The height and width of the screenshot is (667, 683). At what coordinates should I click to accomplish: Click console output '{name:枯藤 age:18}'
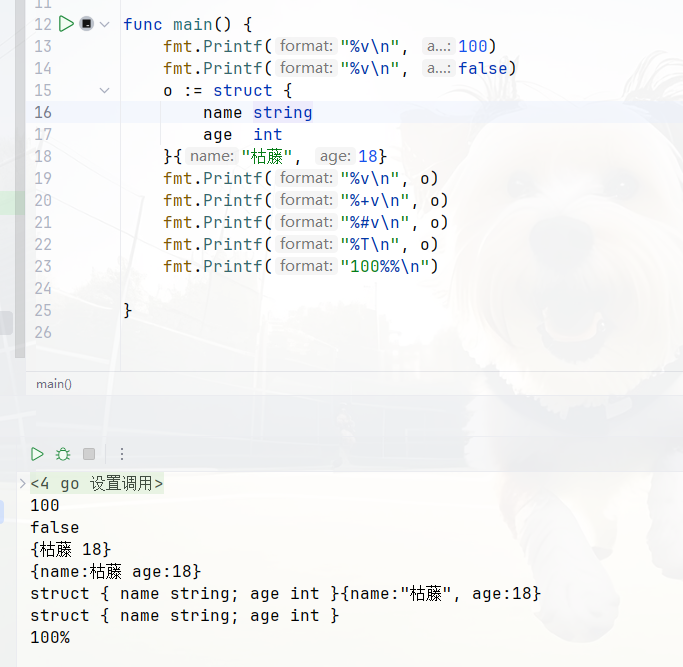(115, 572)
